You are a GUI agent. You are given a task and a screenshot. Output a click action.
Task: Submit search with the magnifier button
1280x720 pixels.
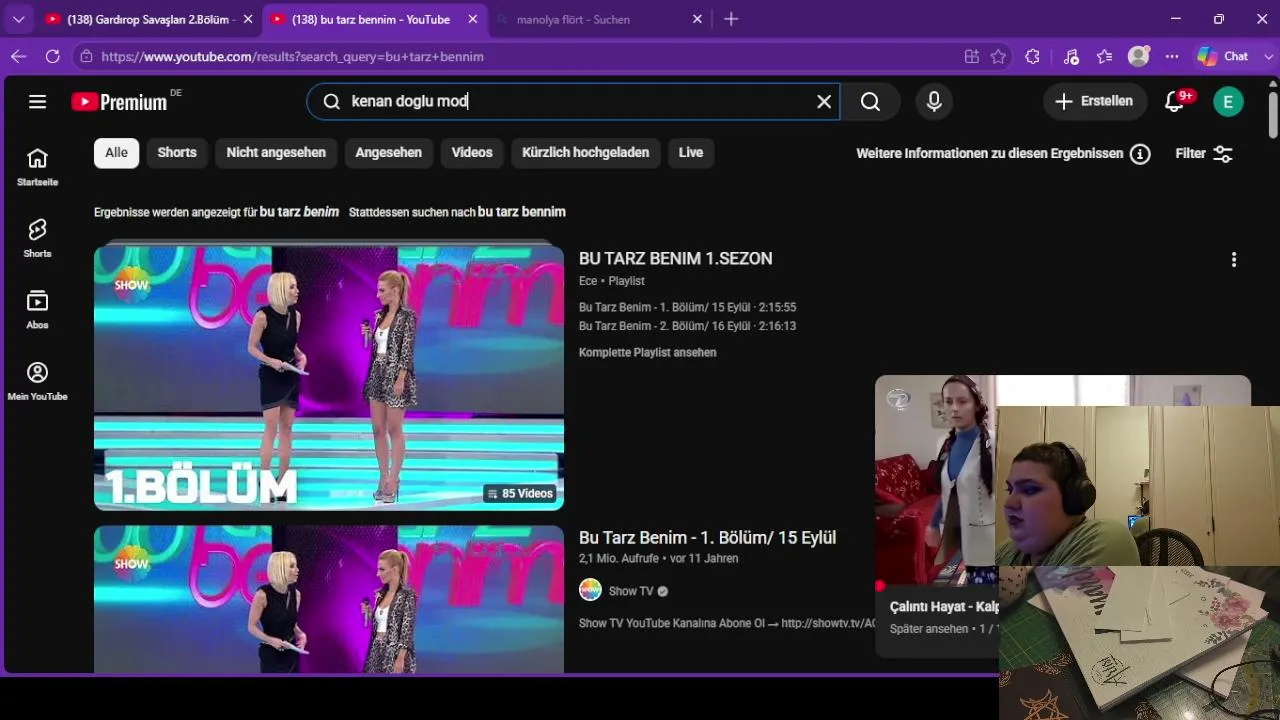point(870,101)
